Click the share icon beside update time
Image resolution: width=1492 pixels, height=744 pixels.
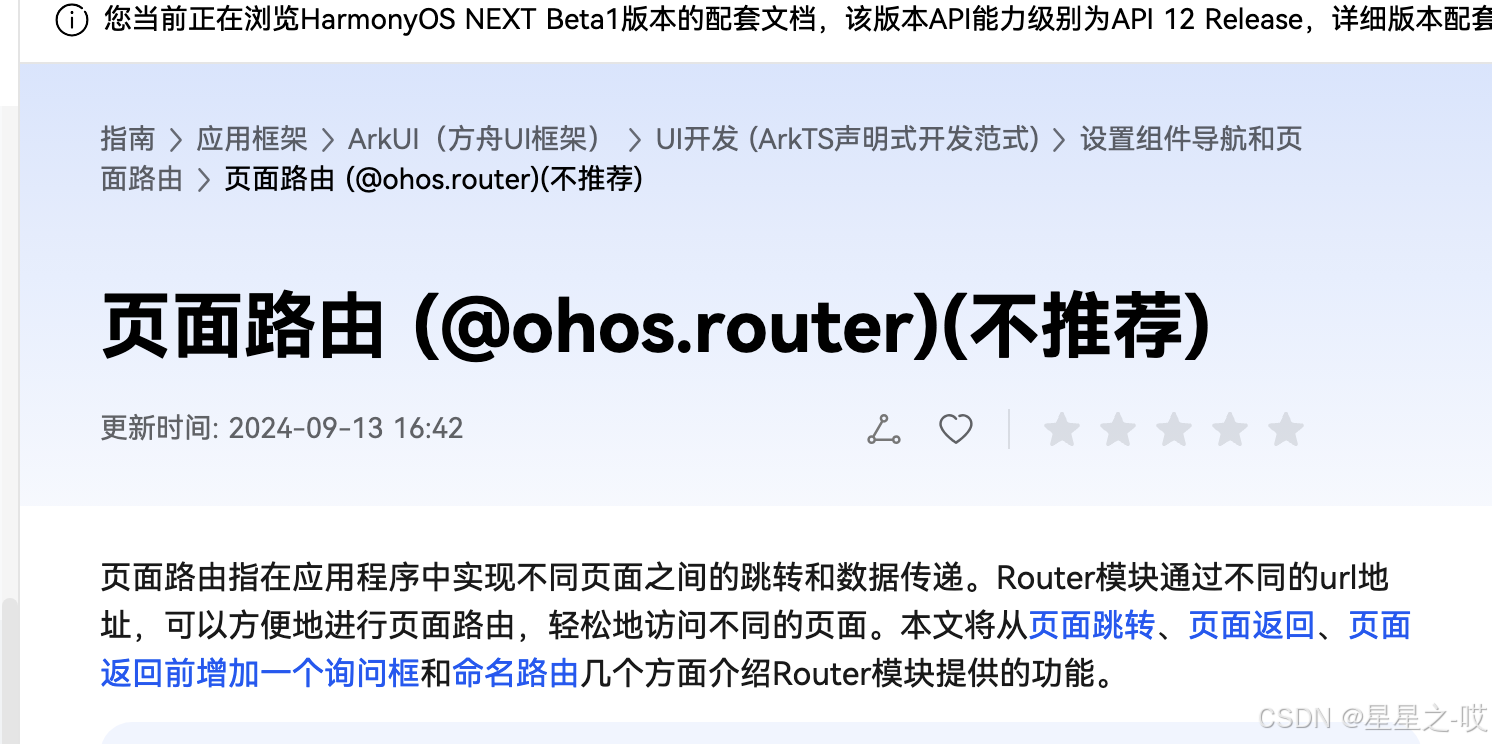(x=883, y=430)
